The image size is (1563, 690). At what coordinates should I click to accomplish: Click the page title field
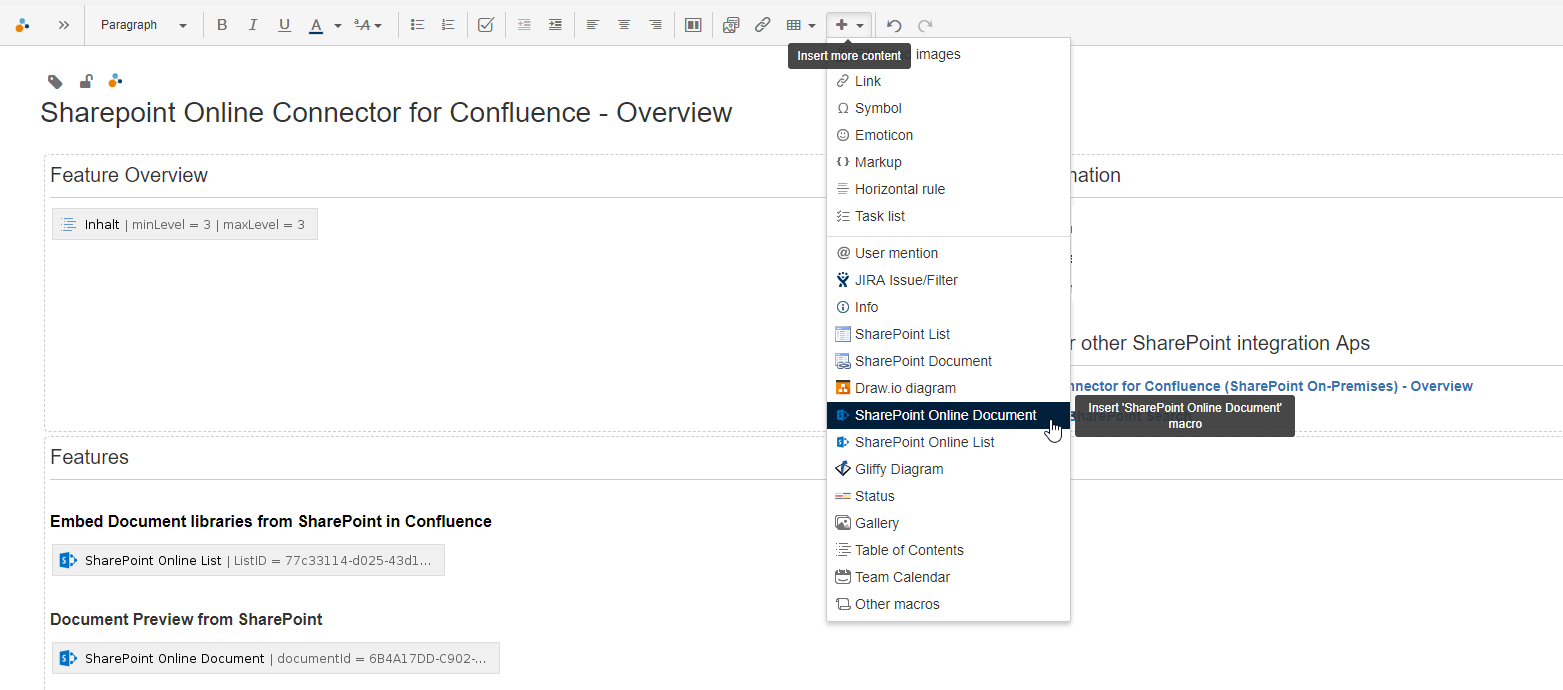tap(386, 112)
